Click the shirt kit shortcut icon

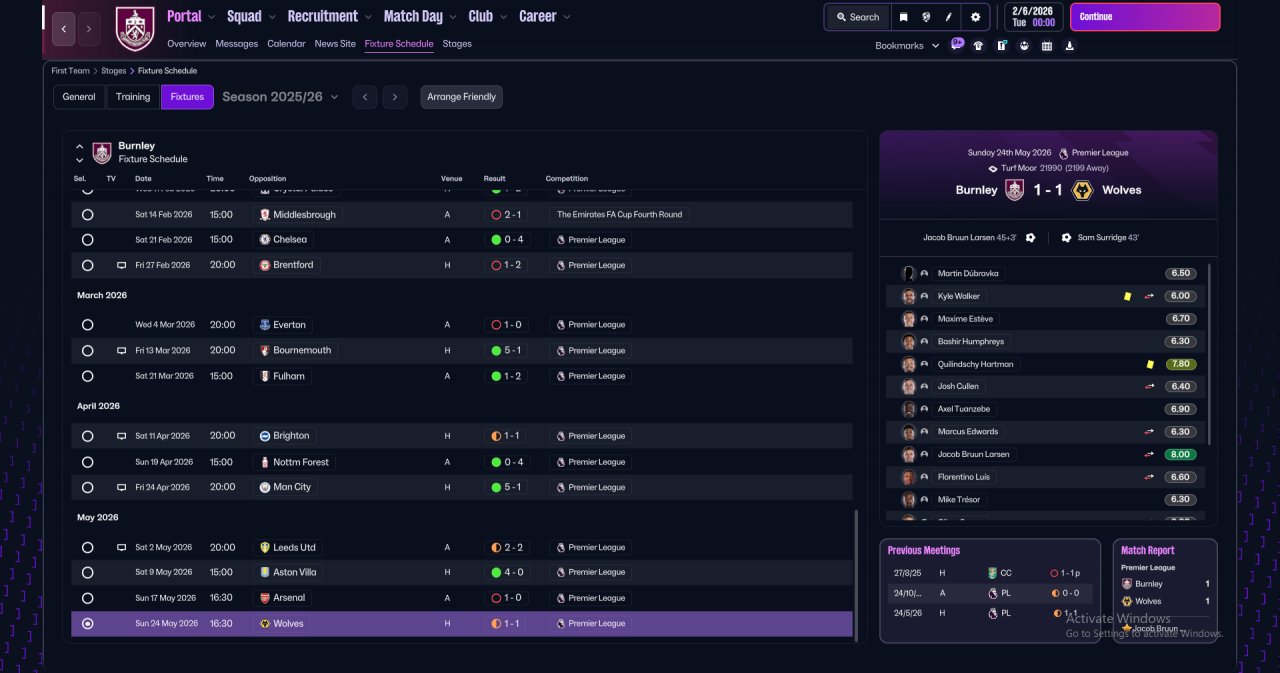click(978, 45)
